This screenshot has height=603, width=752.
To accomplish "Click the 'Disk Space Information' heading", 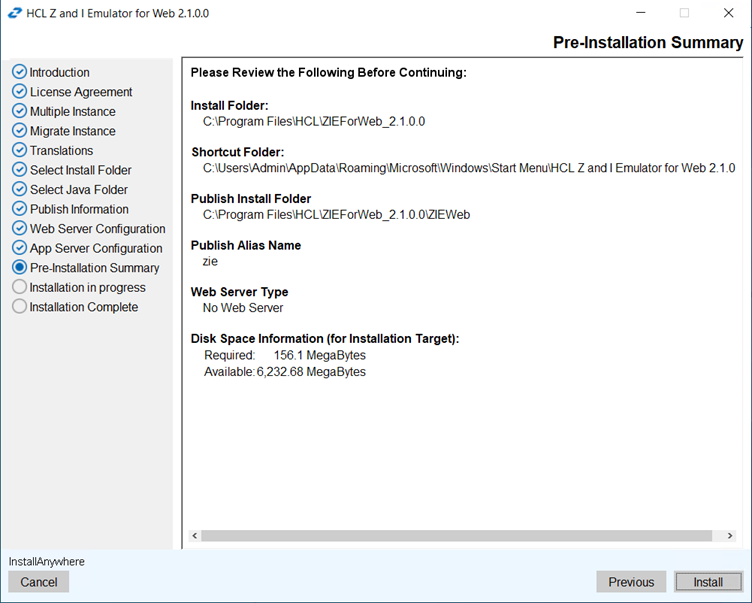I will [x=325, y=339].
